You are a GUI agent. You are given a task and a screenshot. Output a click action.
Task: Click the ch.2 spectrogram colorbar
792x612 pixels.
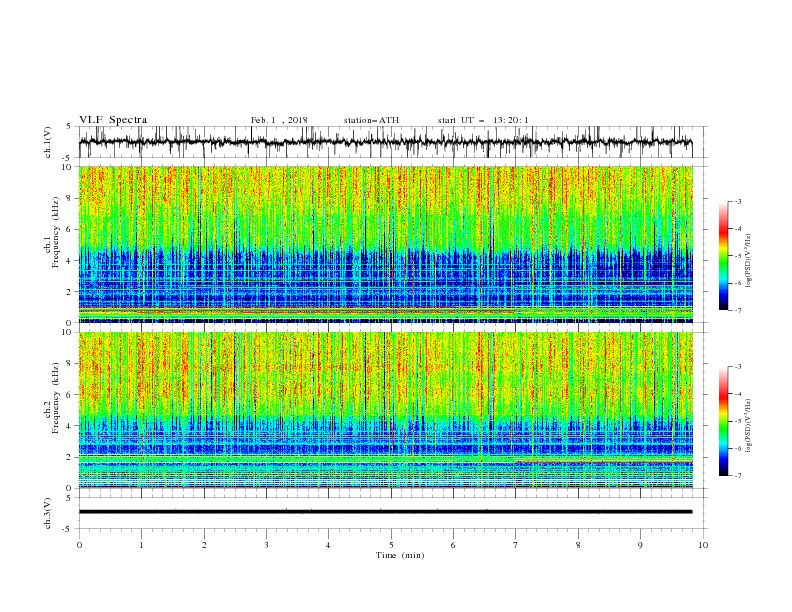(723, 421)
